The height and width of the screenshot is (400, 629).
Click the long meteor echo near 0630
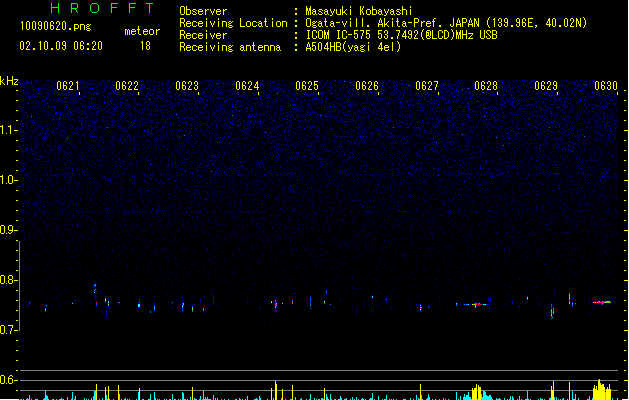click(x=602, y=302)
